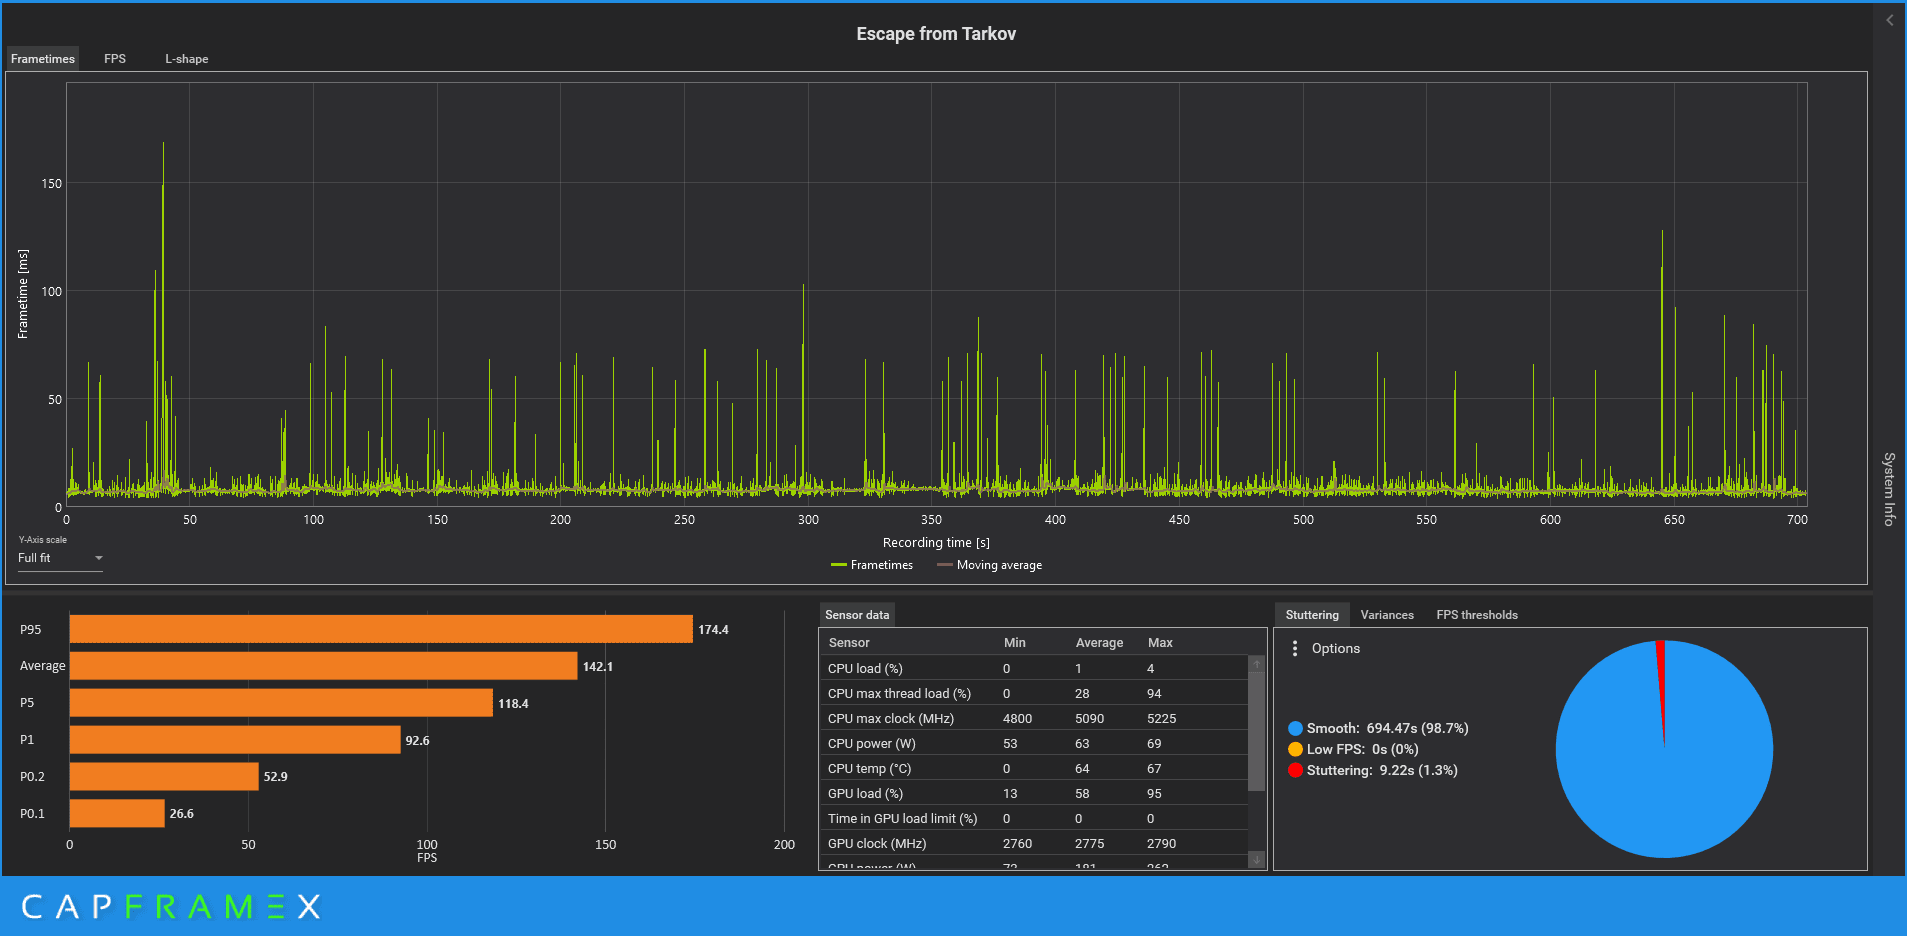The height and width of the screenshot is (936, 1907).
Task: Click the Low FPS yellow legend dot
Action: (x=1295, y=750)
